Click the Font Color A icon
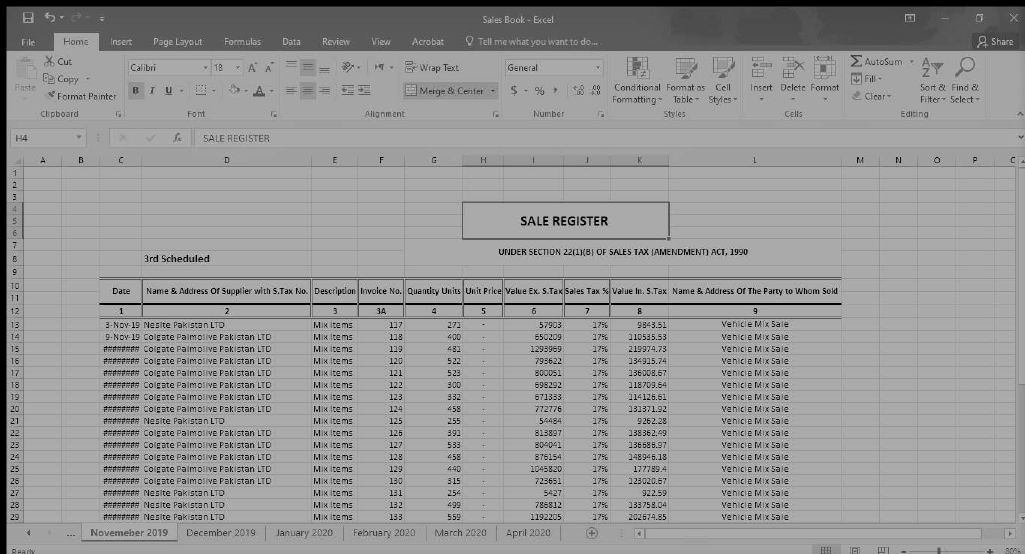The width and height of the screenshot is (1025, 554). coord(259,90)
